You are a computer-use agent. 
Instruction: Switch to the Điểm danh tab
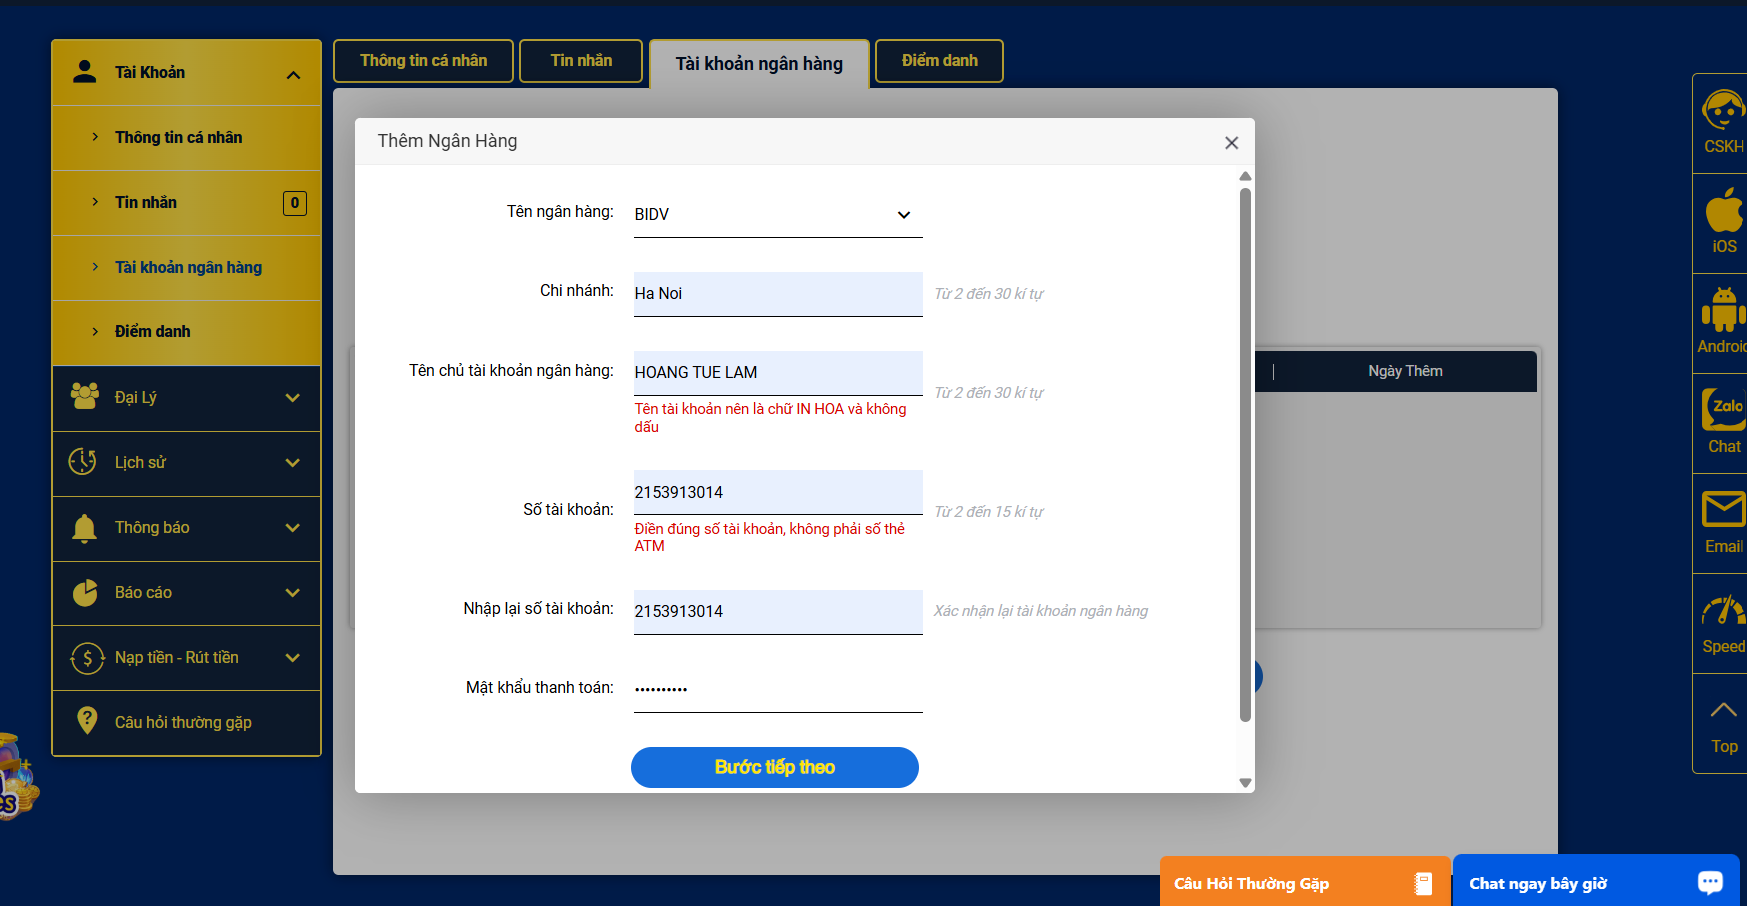[939, 61]
